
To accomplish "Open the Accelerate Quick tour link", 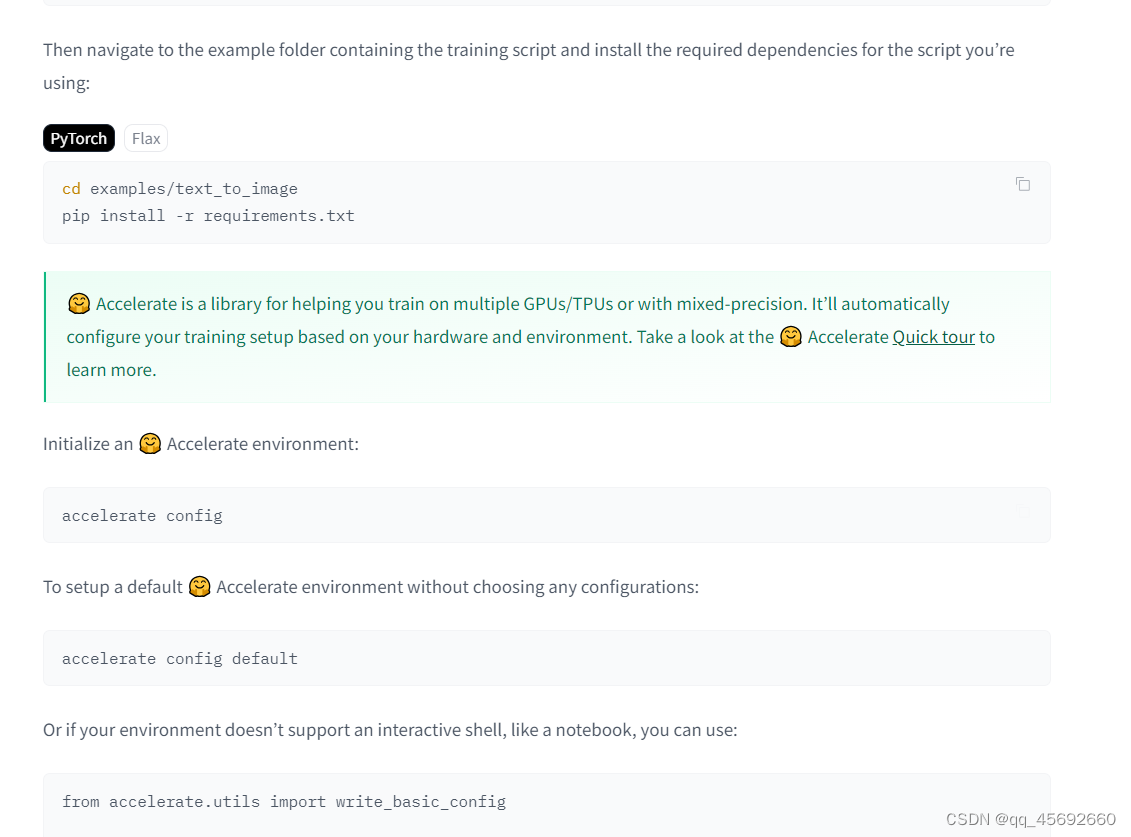I will pos(934,337).
